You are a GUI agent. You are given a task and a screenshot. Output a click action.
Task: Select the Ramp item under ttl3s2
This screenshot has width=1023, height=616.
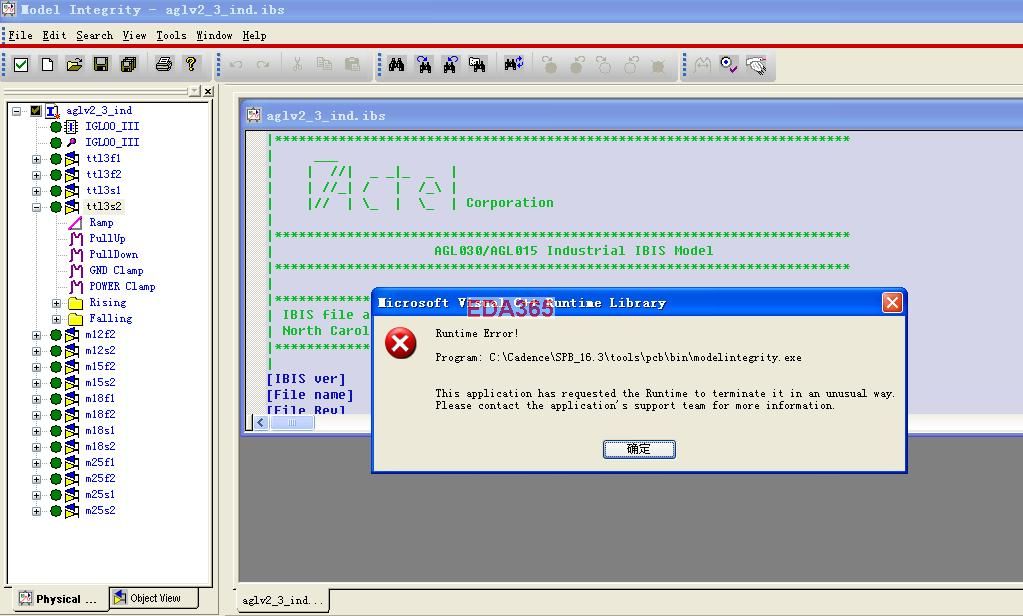[101, 223]
